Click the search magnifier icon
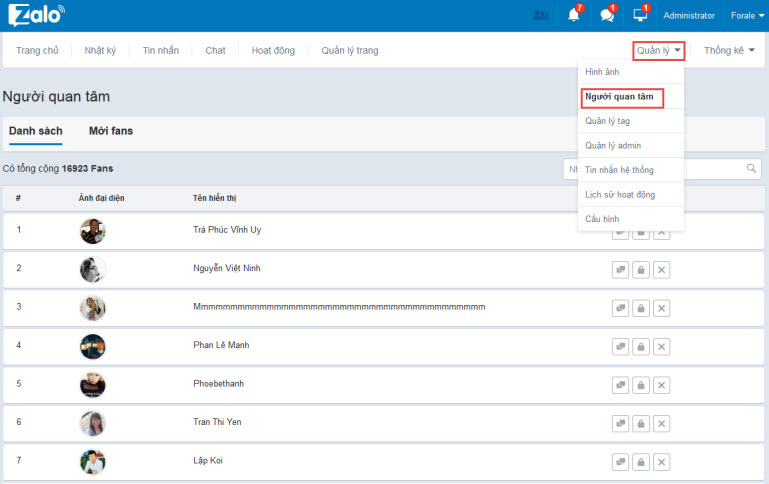 [x=751, y=169]
